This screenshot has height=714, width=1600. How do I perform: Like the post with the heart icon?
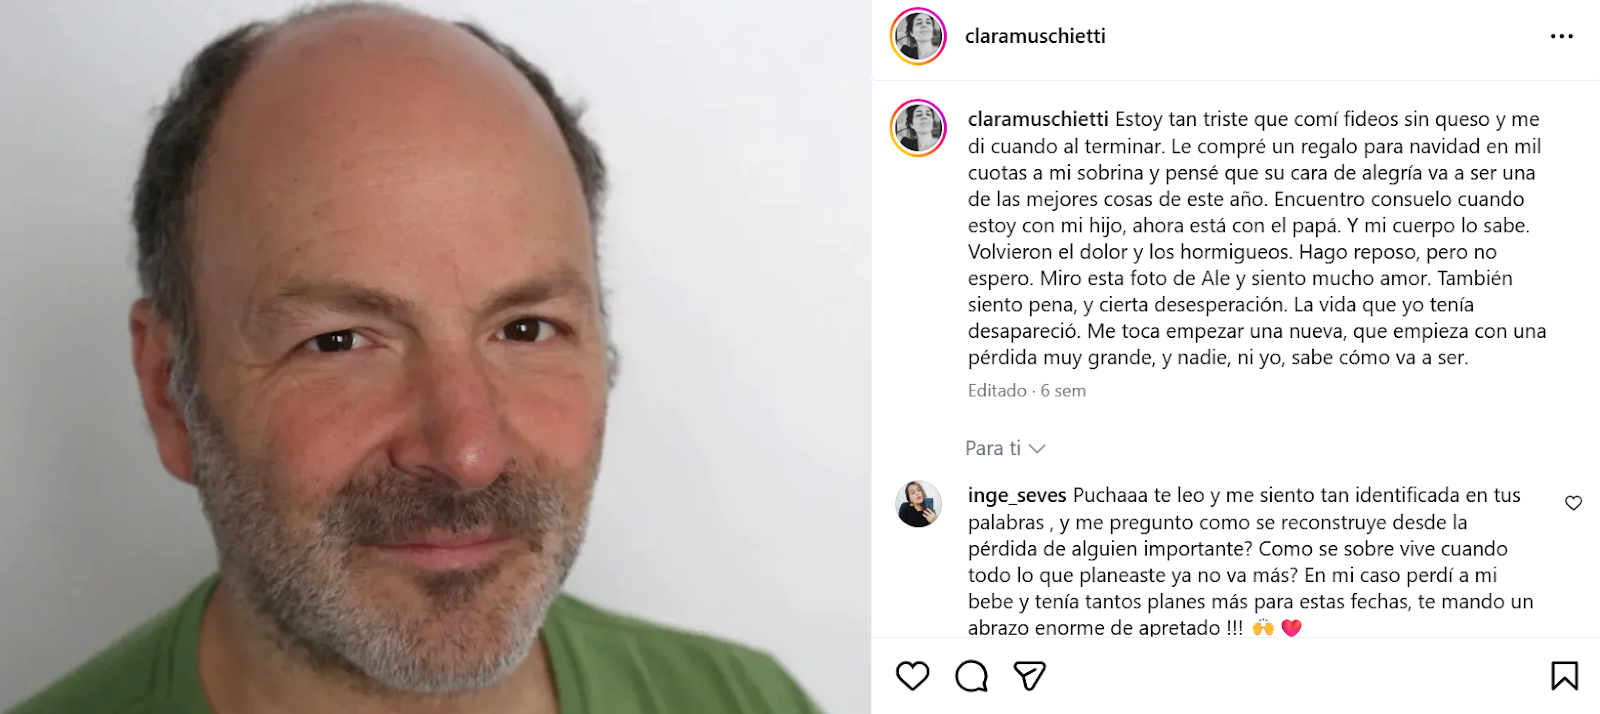click(912, 676)
